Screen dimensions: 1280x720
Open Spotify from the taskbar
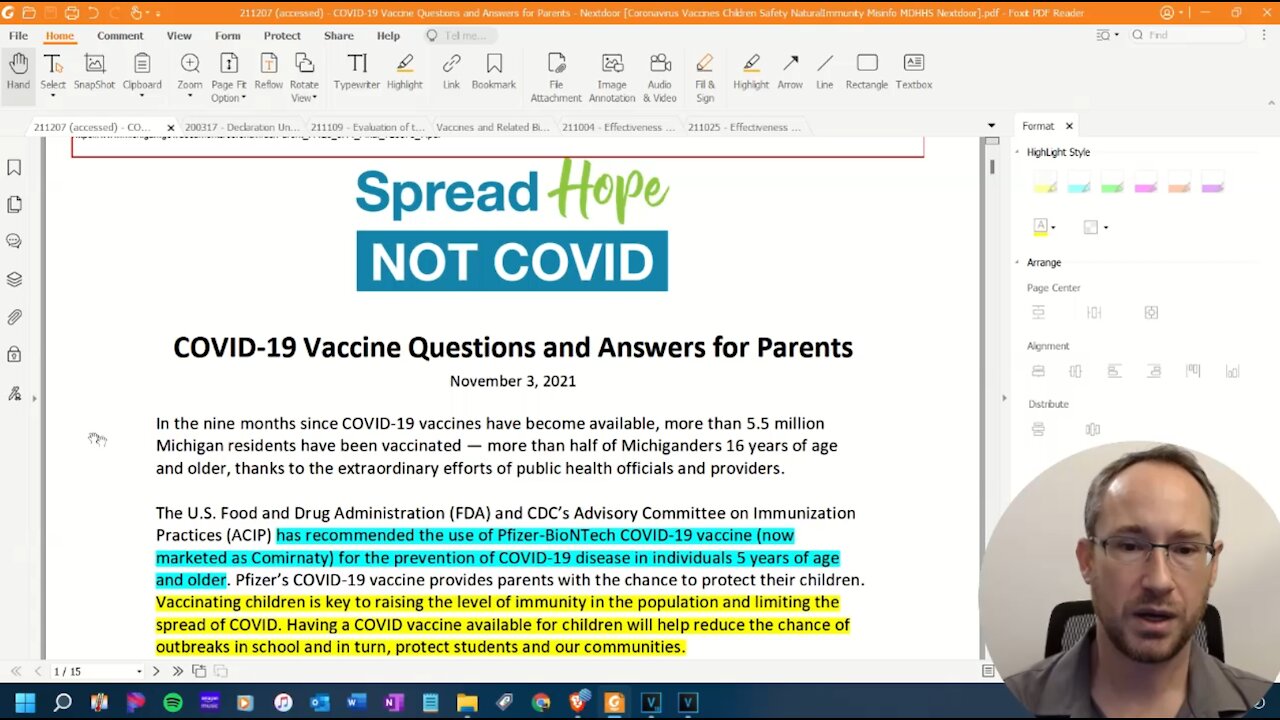[x=172, y=702]
